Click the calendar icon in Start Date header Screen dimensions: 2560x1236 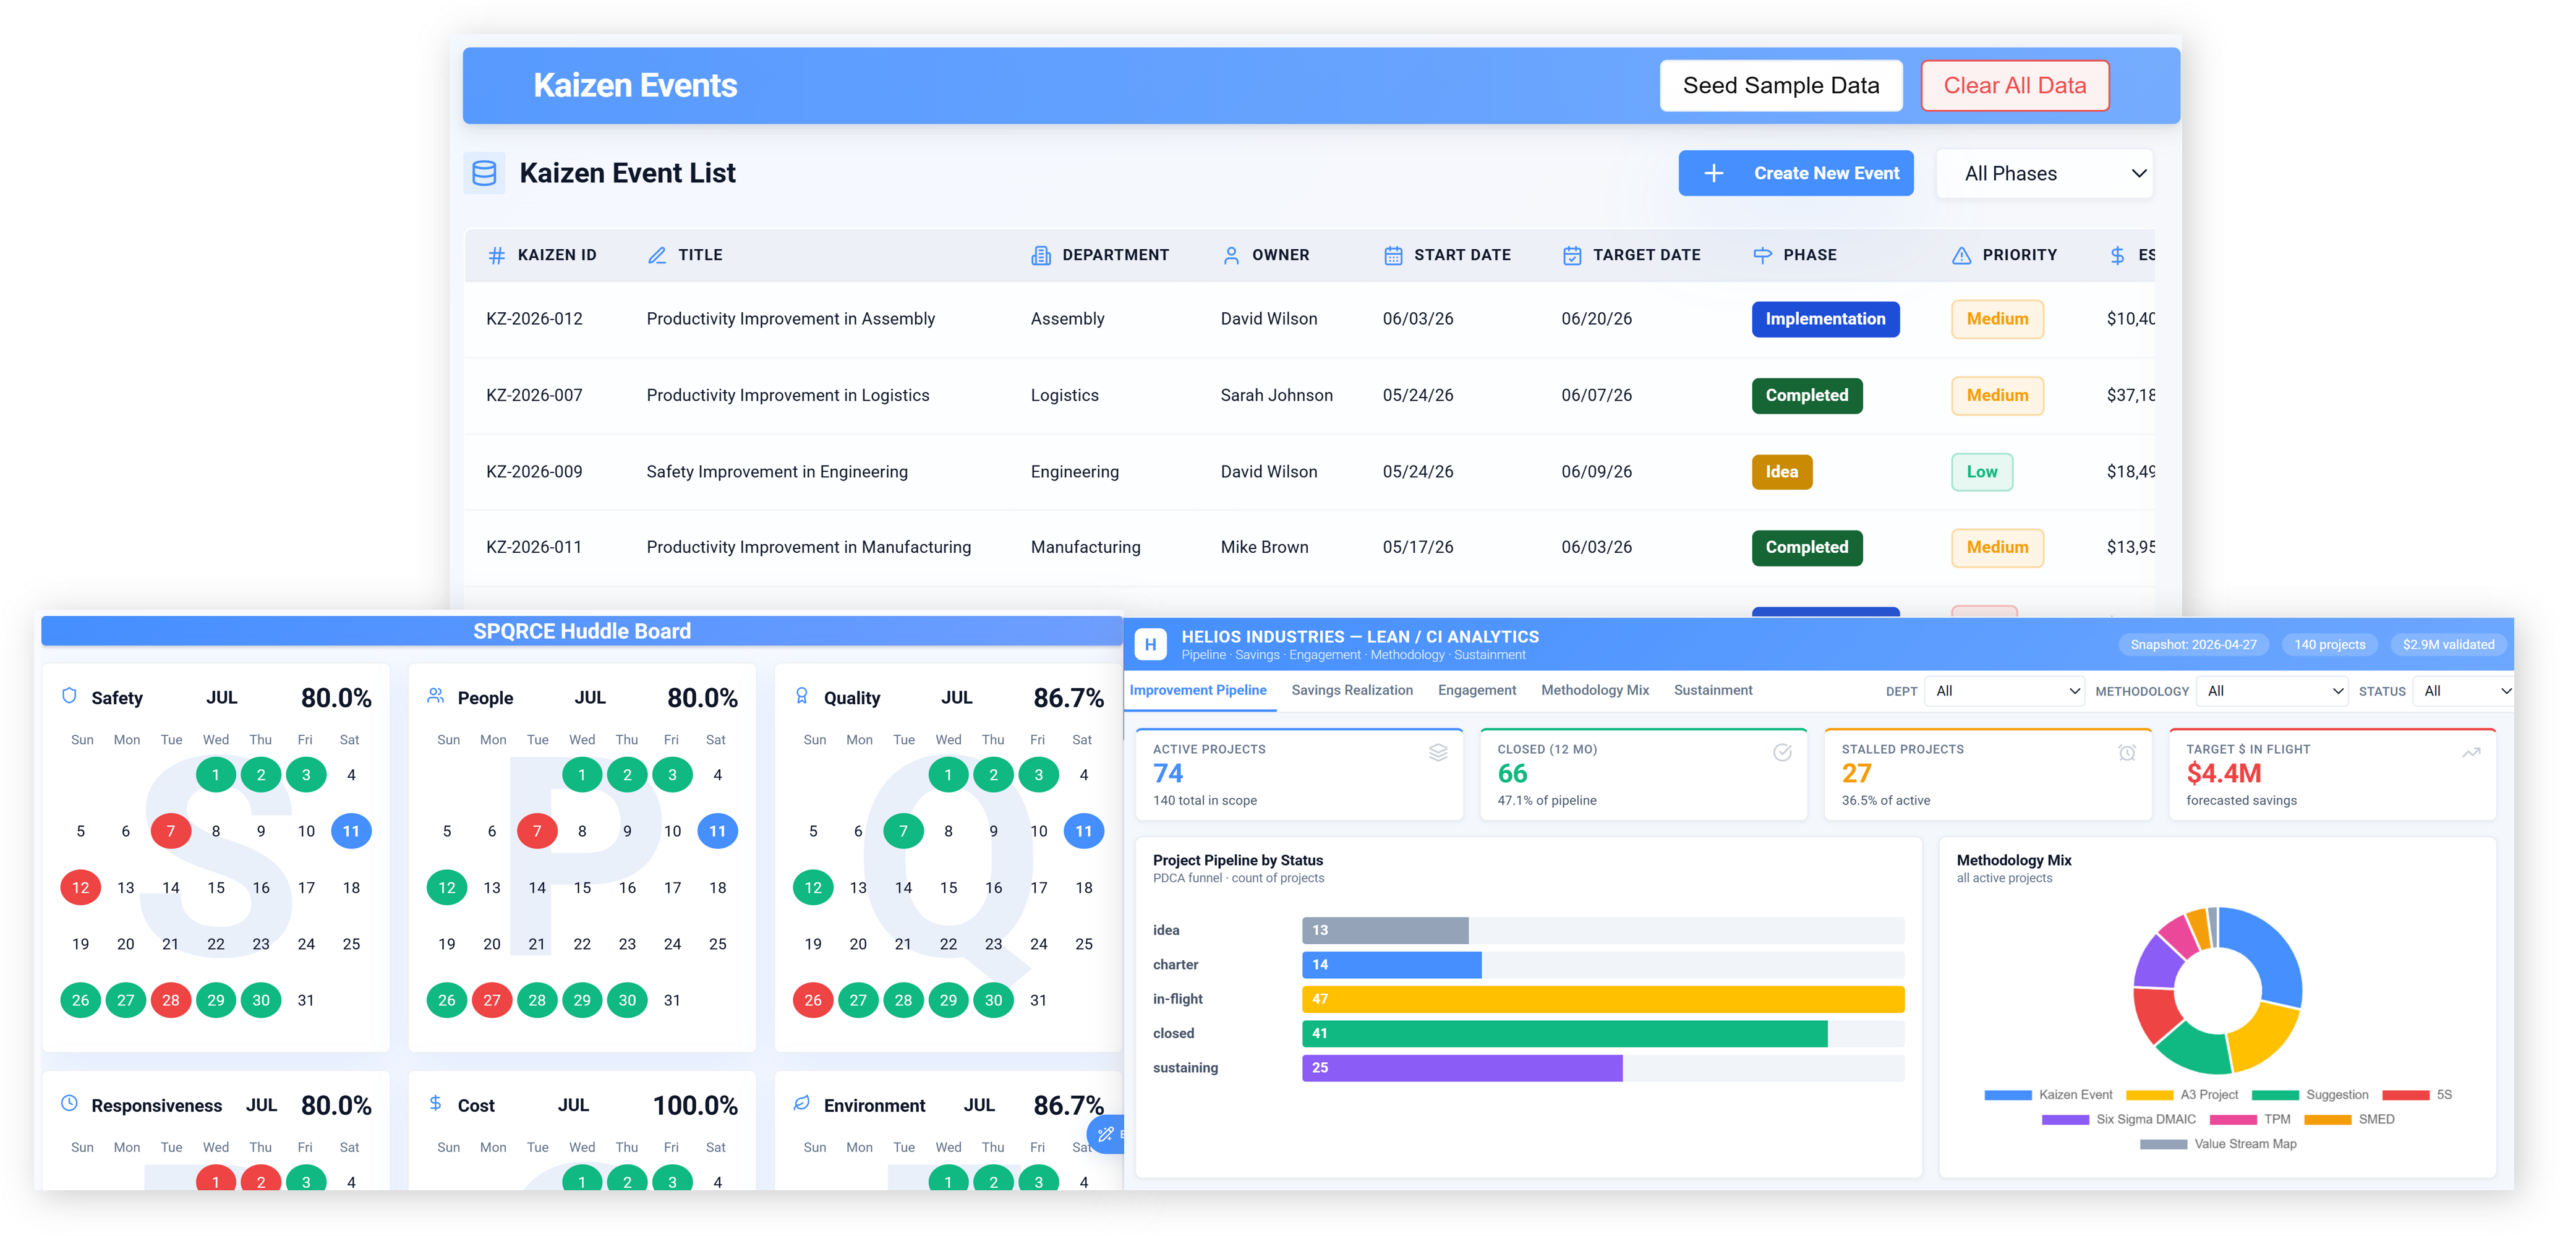tap(1393, 255)
